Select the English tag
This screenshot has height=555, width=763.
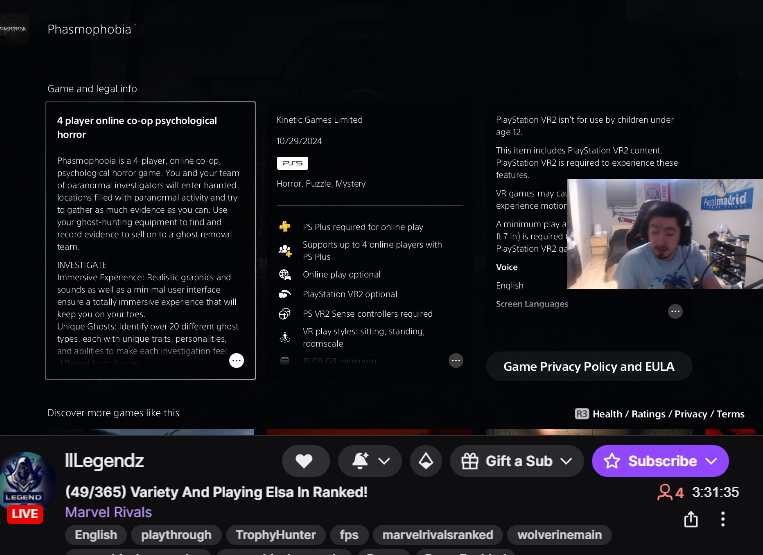pos(96,535)
